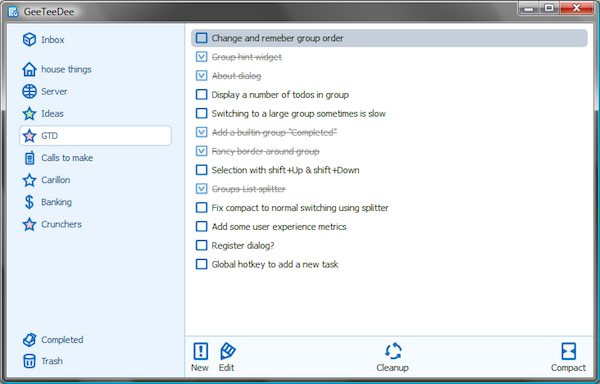The height and width of the screenshot is (384, 600).
Task: Select task text 'Global hotkey to add a new task'
Action: [275, 264]
